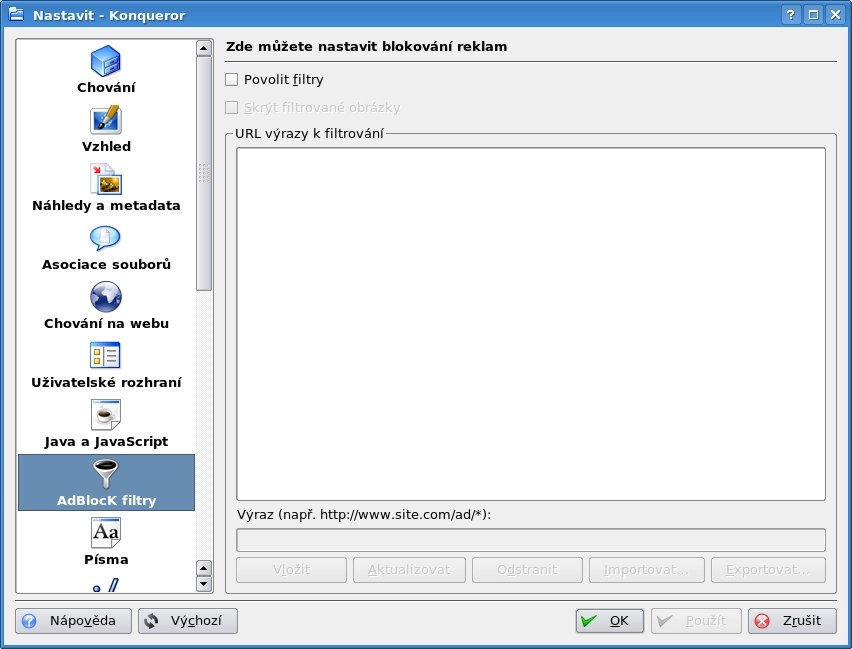Open Java a JavaScript coffee cup icon
Screen dimensions: 852x649
click(x=105, y=415)
